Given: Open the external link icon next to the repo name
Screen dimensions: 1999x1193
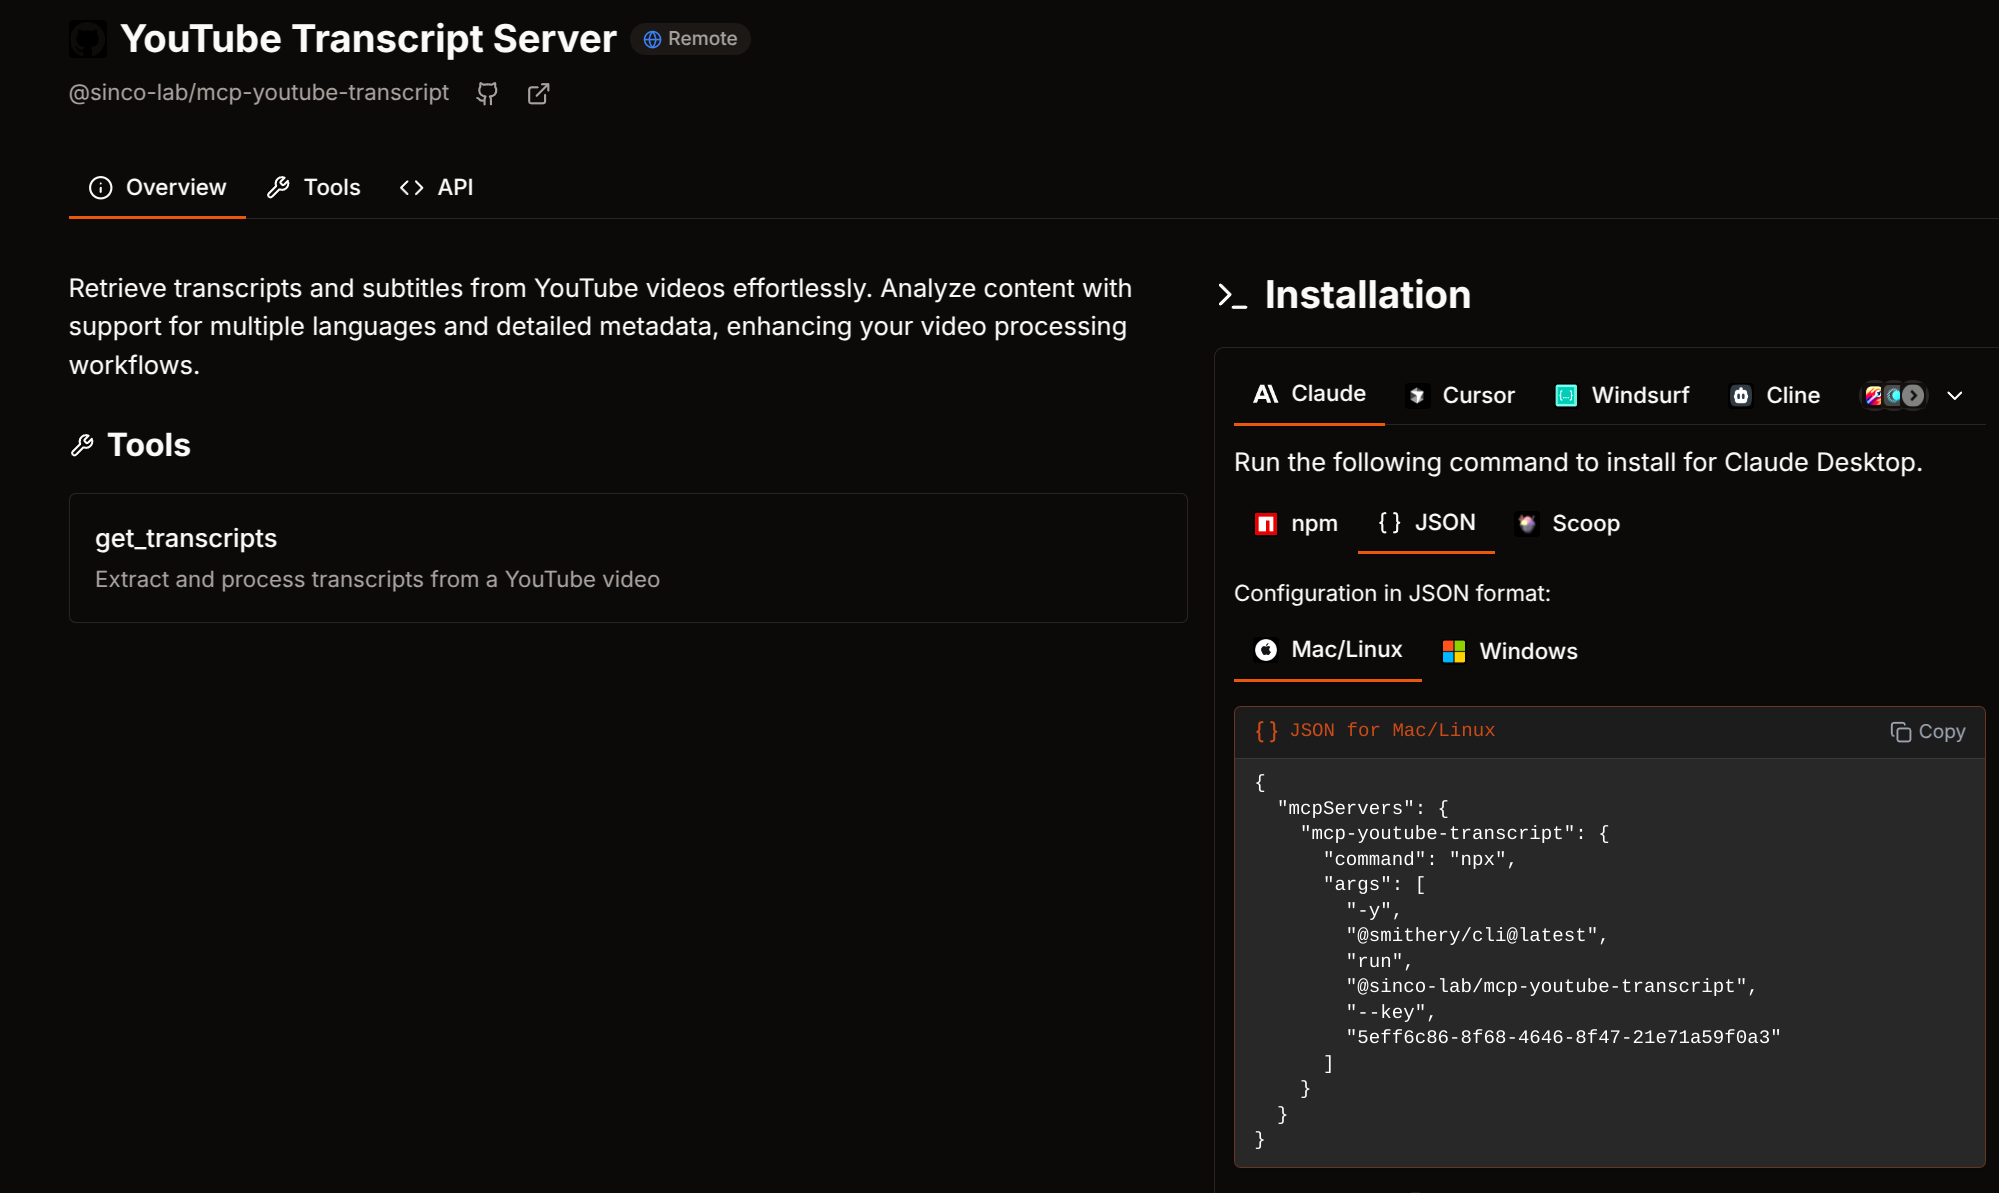Looking at the screenshot, I should [538, 94].
